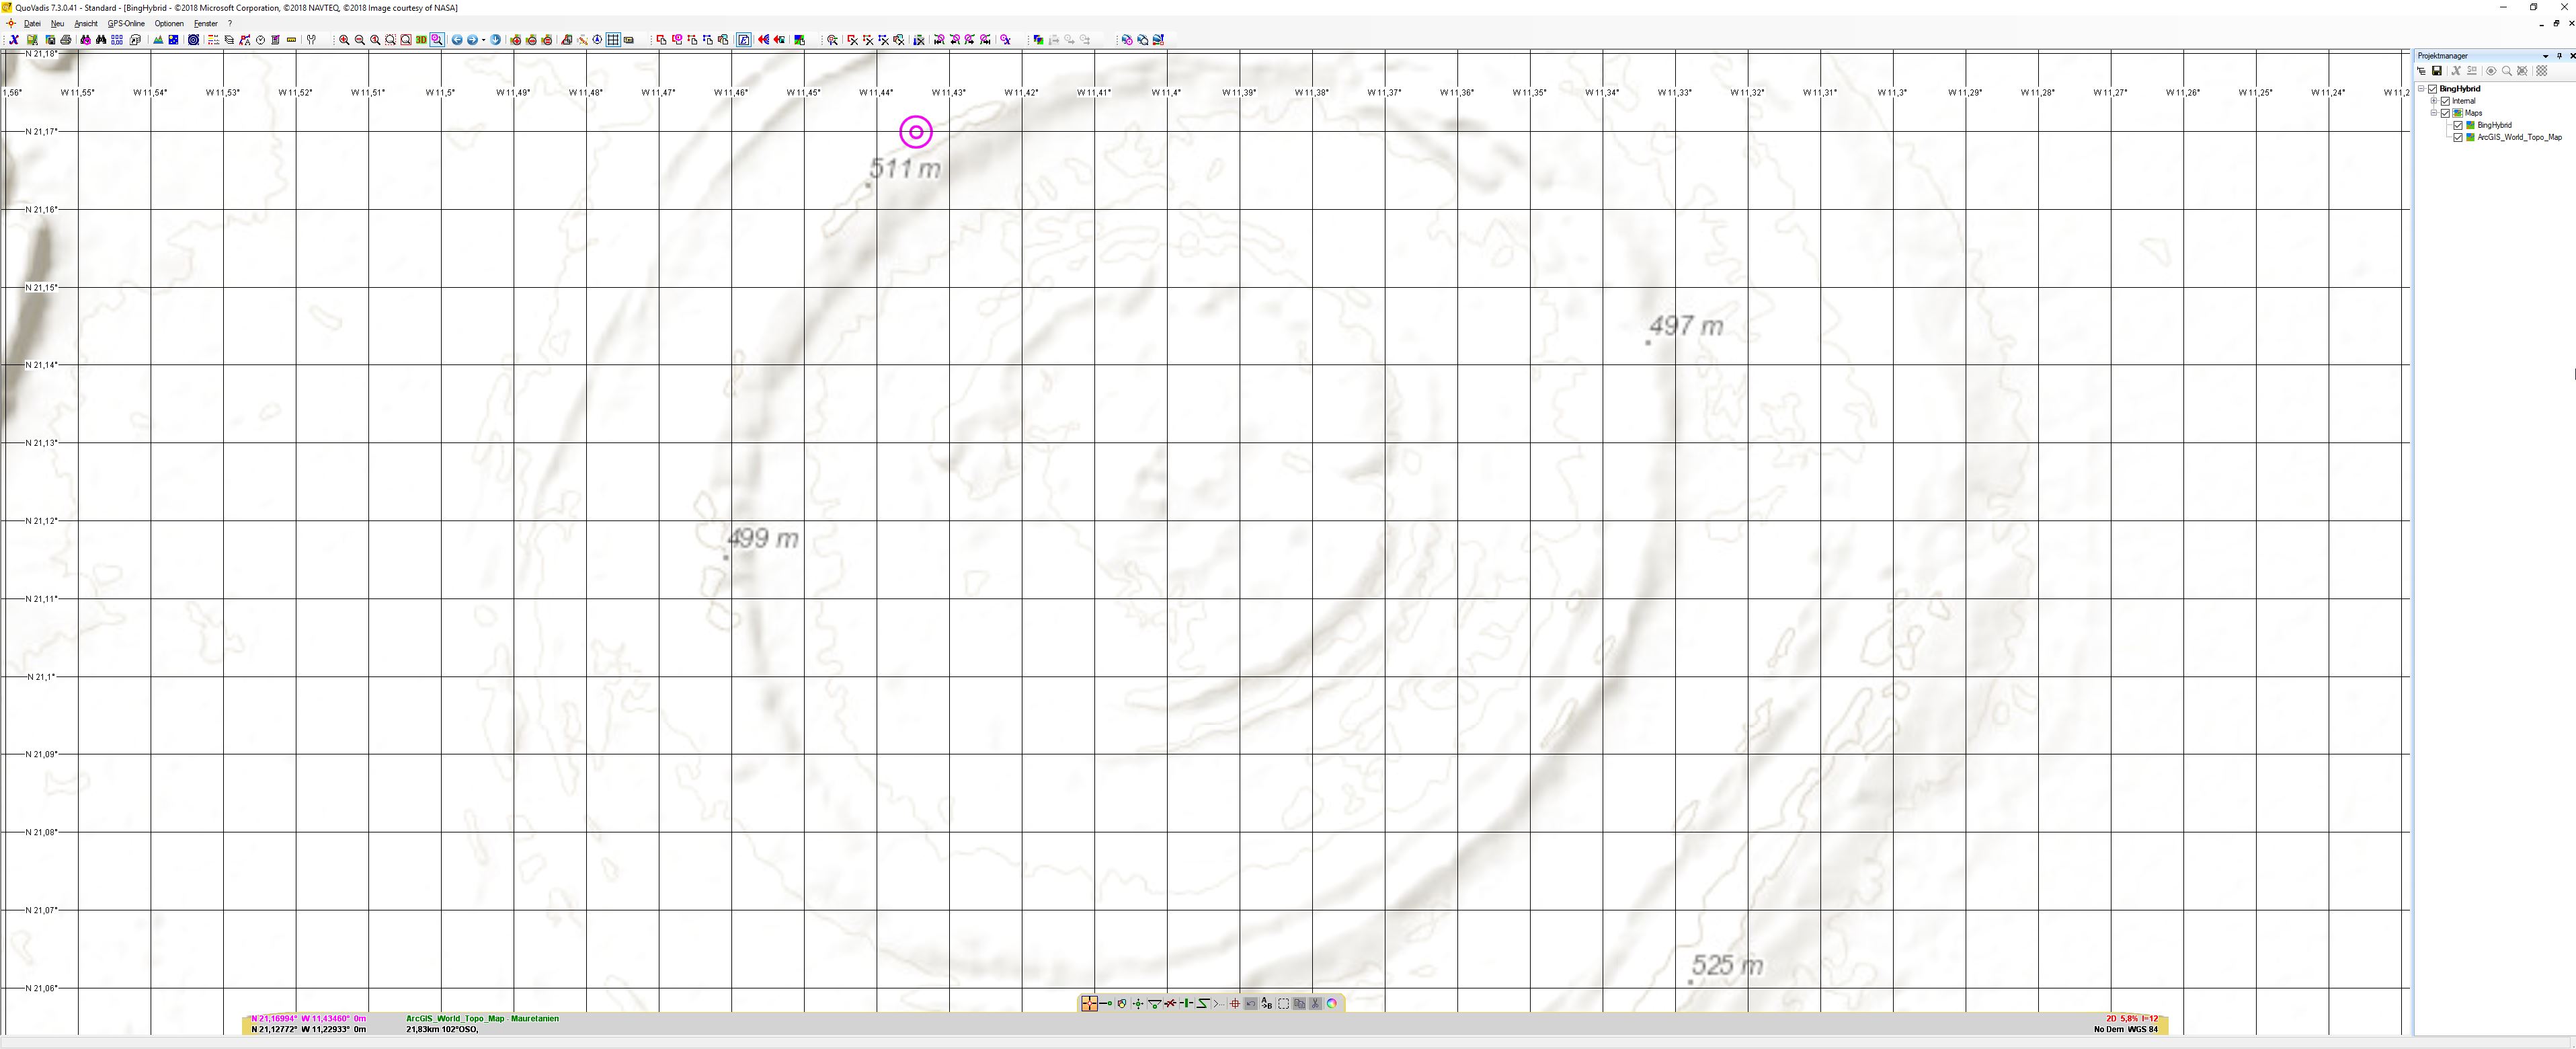The height and width of the screenshot is (1049, 2576).
Task: Click the N 21,16994° coordinate readout
Action: [x=274, y=1019]
